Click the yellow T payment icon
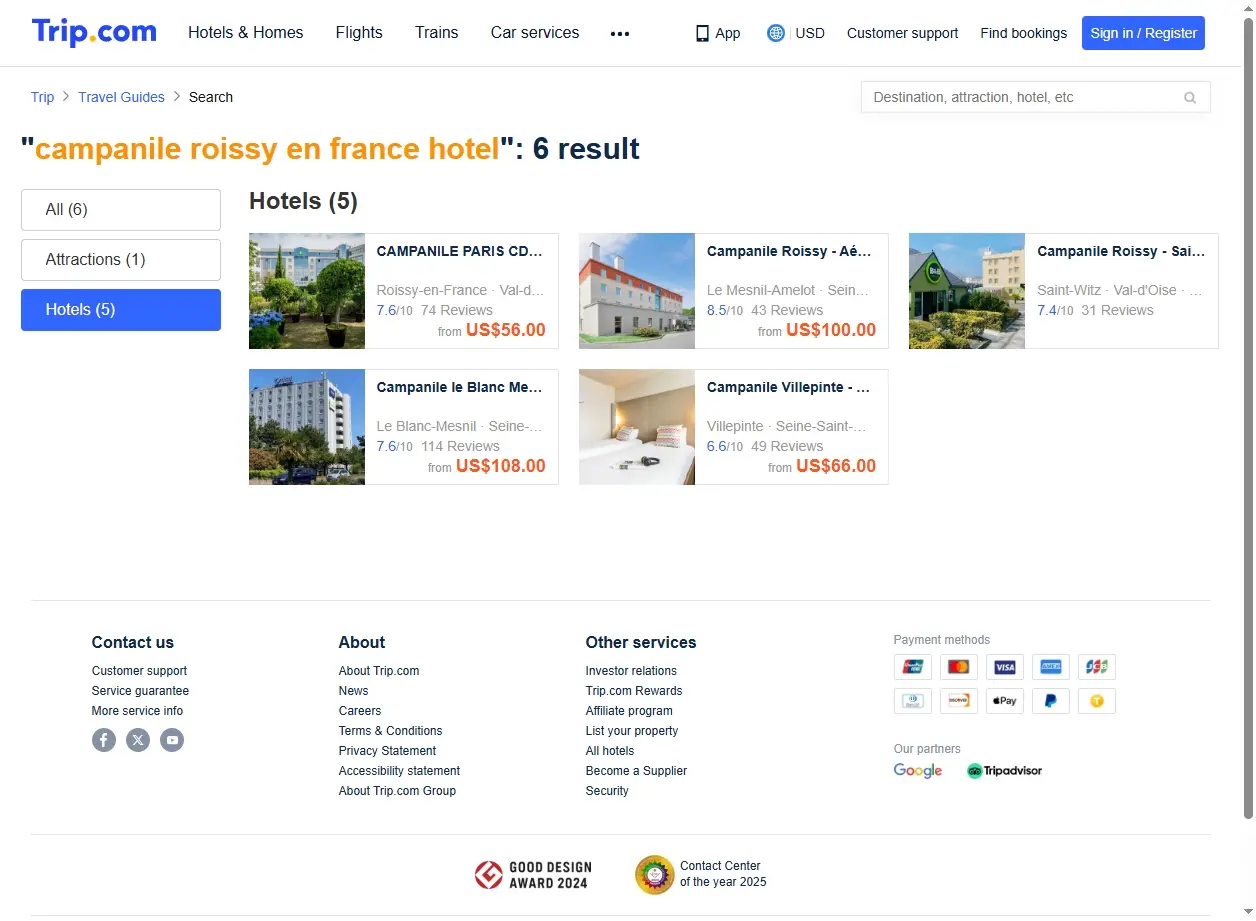The width and height of the screenshot is (1256, 921). click(x=1097, y=701)
